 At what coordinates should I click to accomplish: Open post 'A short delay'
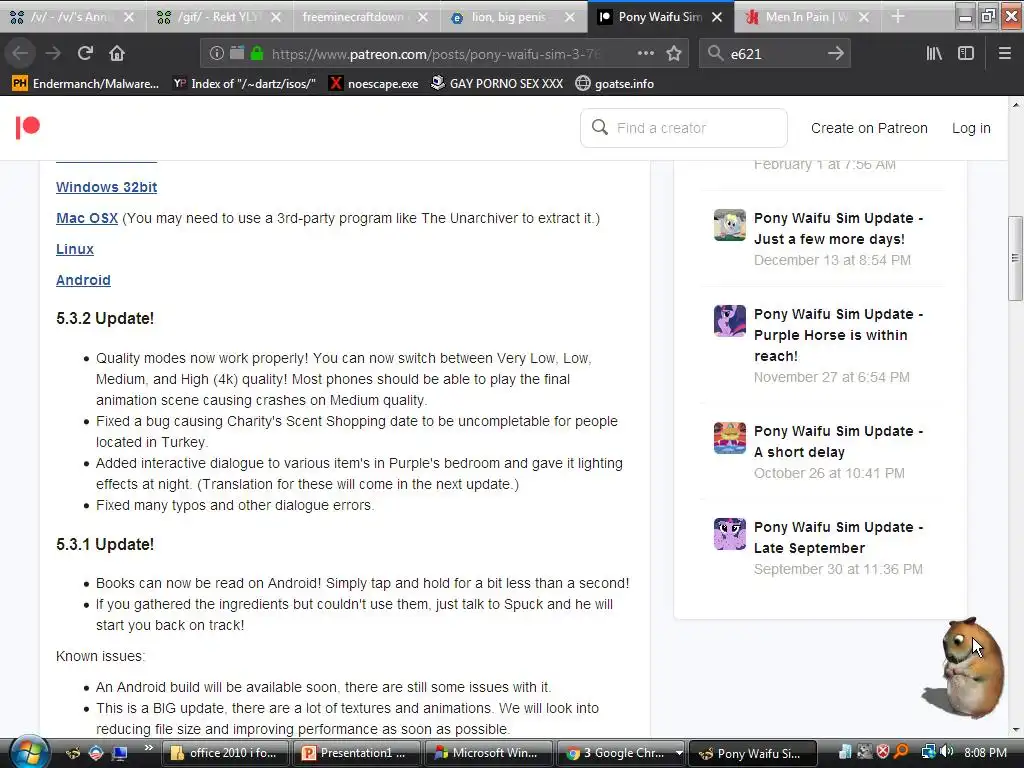838,441
